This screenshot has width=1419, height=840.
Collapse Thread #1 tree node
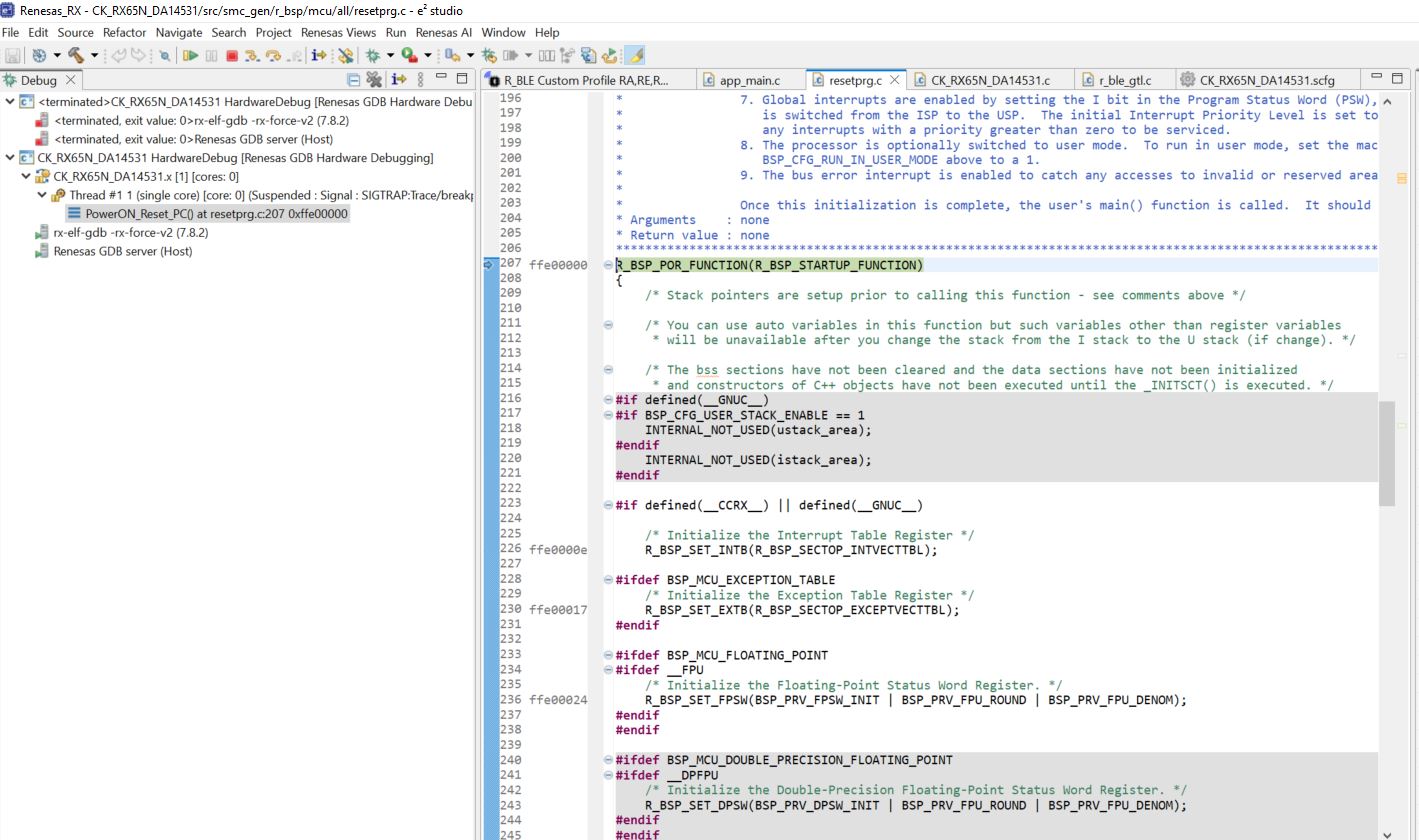[42, 195]
